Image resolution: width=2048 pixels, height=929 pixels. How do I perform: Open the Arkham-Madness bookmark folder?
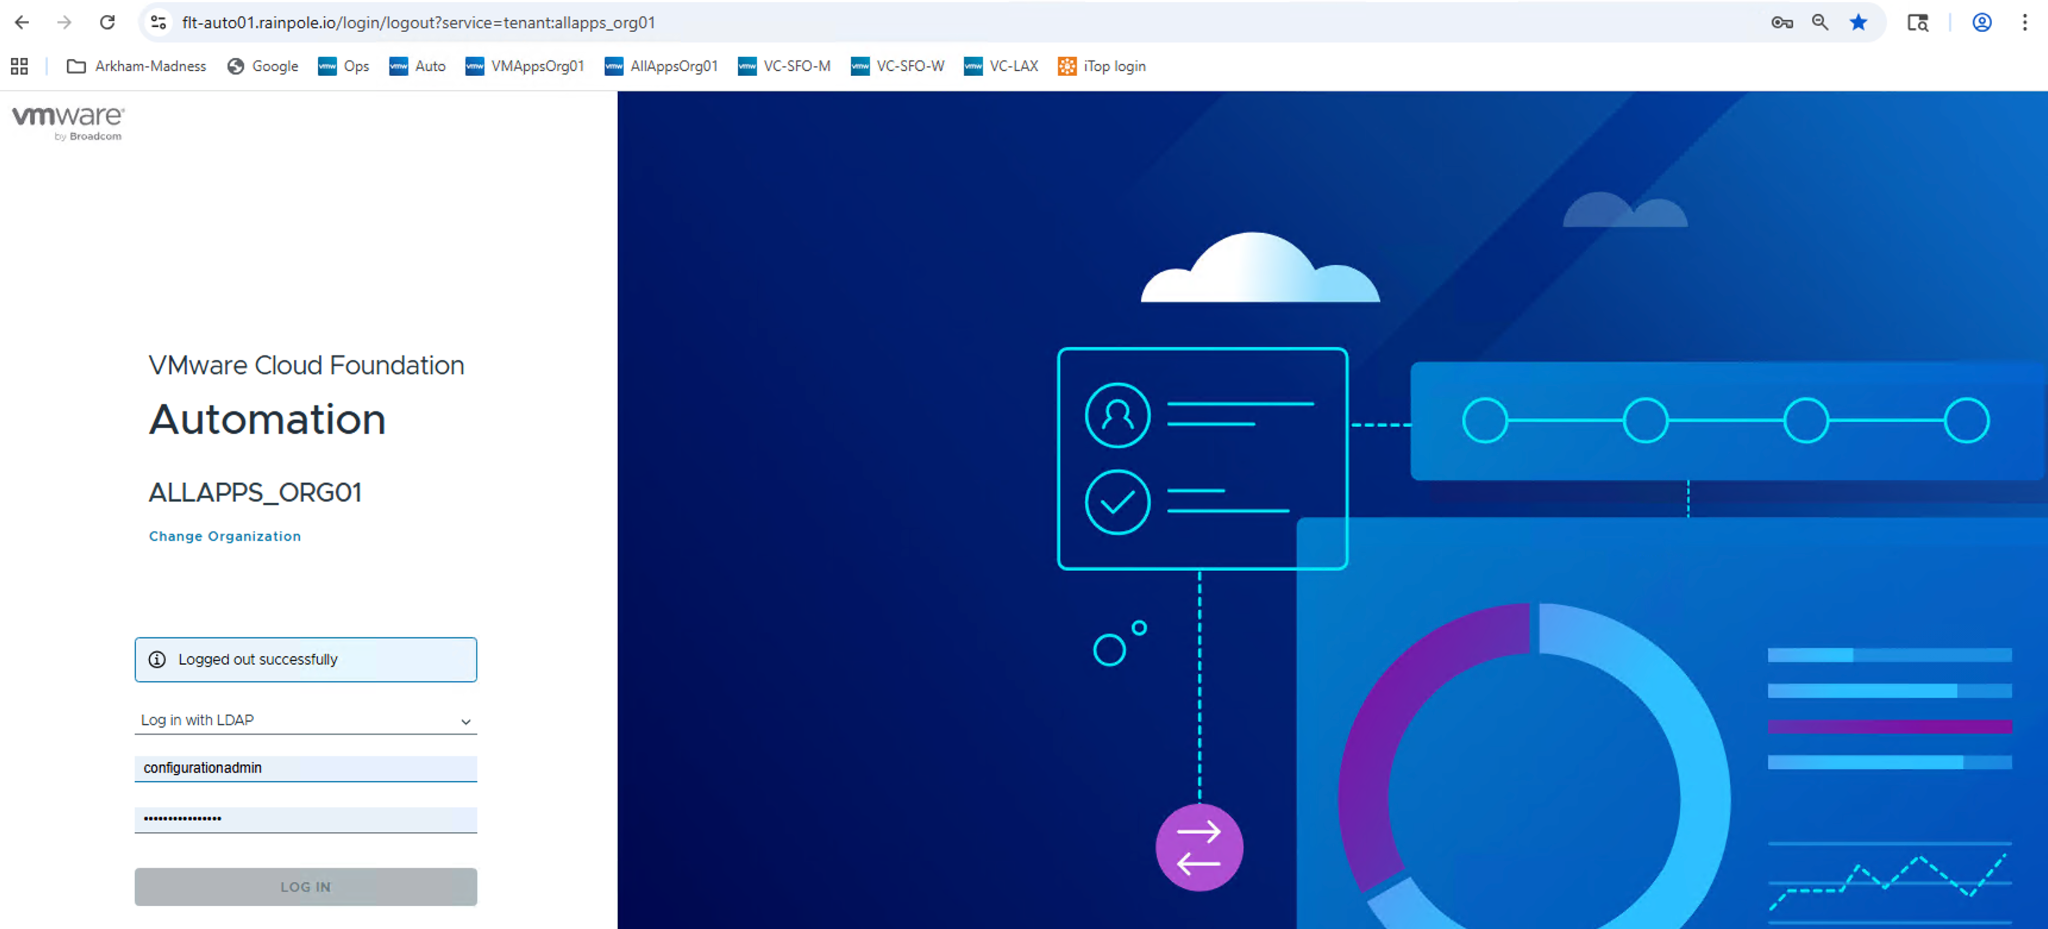[x=137, y=66]
